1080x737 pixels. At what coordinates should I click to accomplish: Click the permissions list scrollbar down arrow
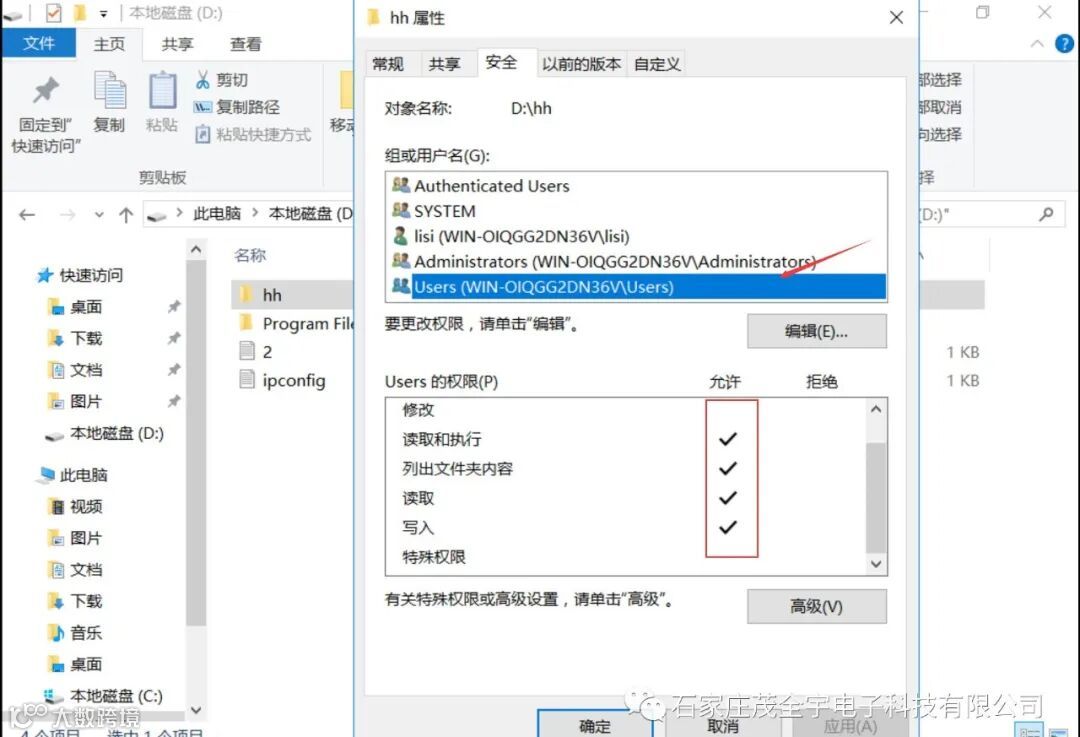876,564
